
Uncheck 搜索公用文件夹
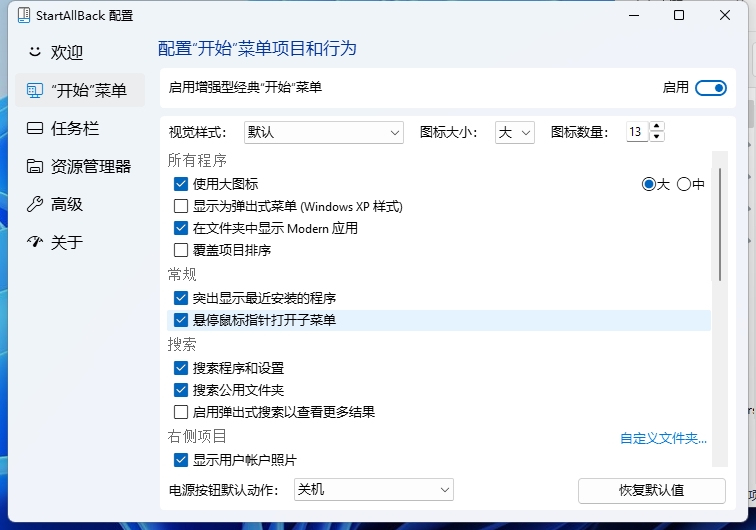(181, 390)
